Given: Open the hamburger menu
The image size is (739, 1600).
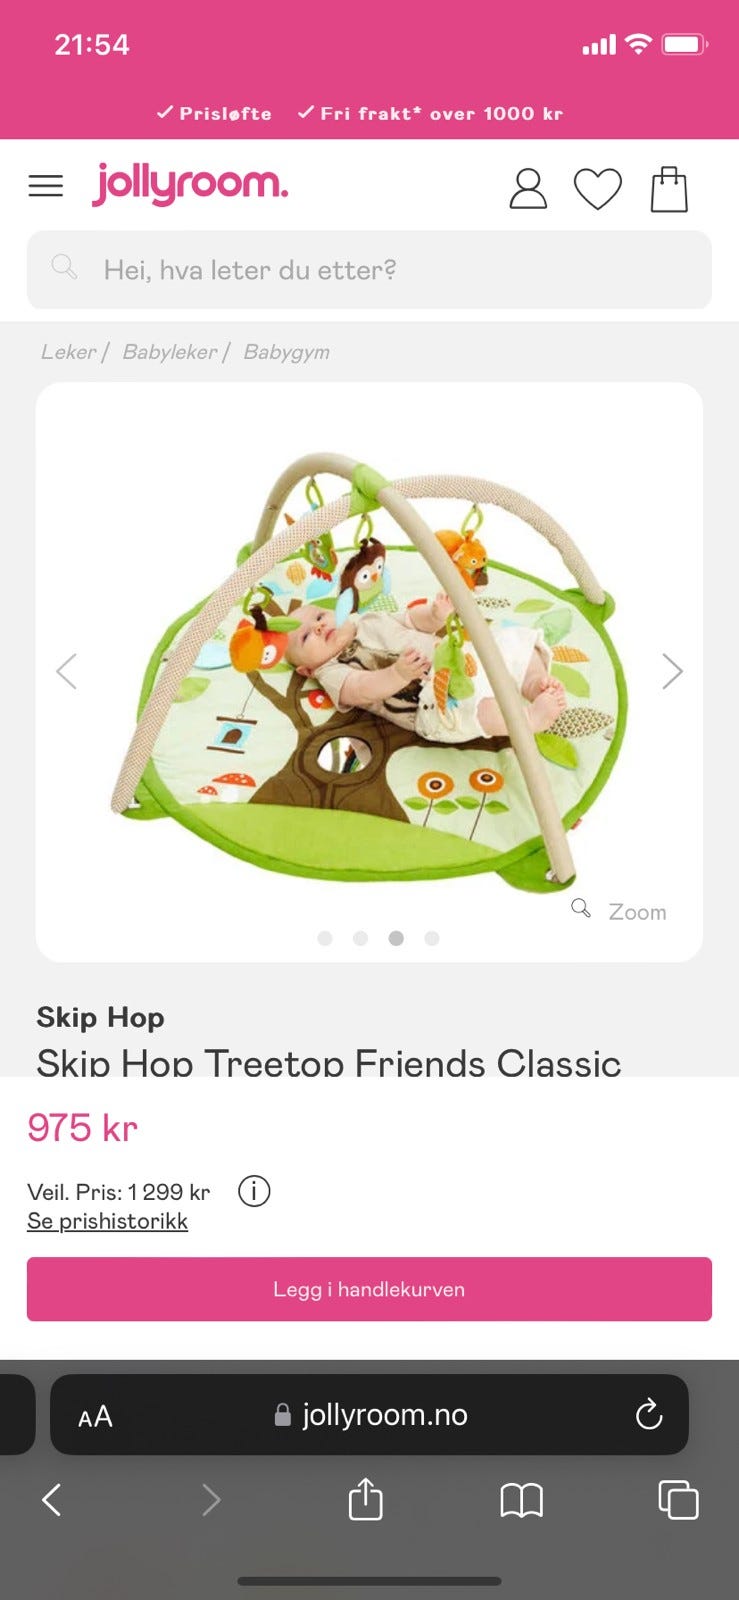Looking at the screenshot, I should [x=45, y=186].
